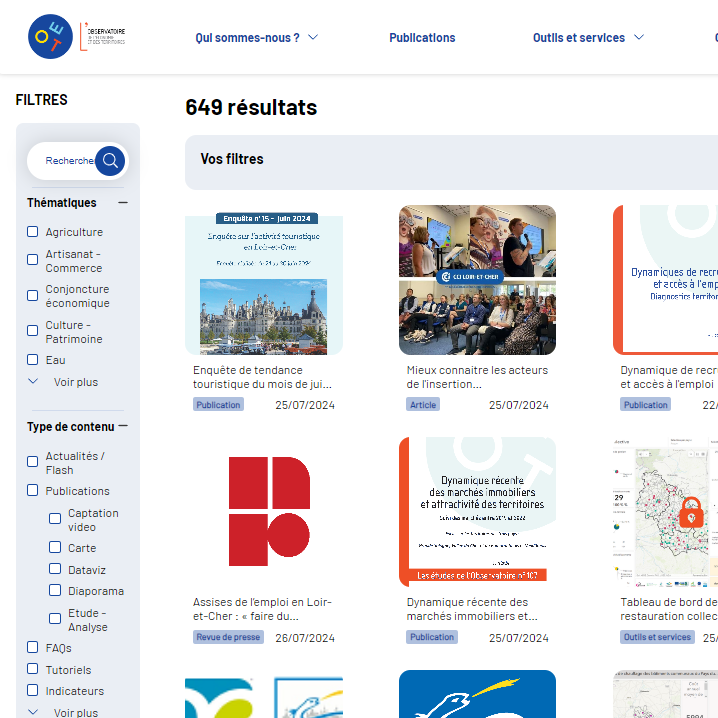The height and width of the screenshot is (718, 718).
Task: Toggle the Publications content type checkbox
Action: (33, 491)
